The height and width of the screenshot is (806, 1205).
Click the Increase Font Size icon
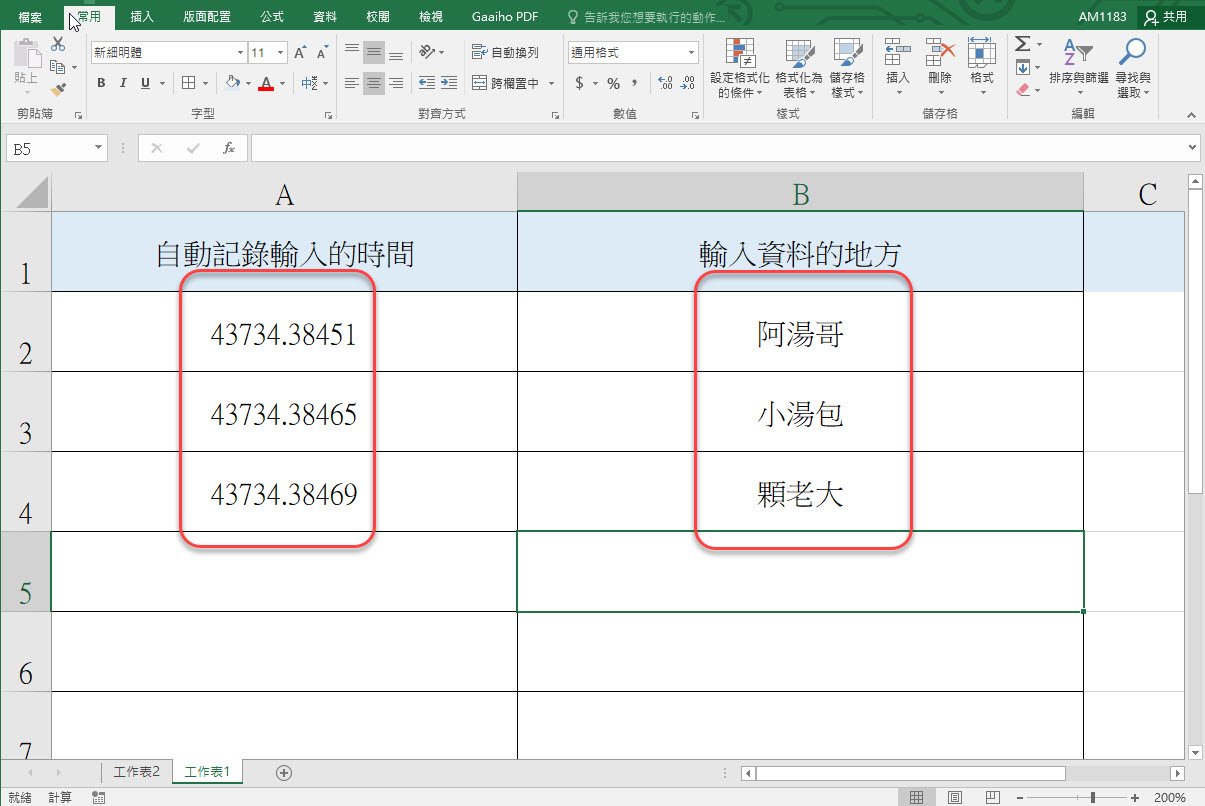point(301,53)
